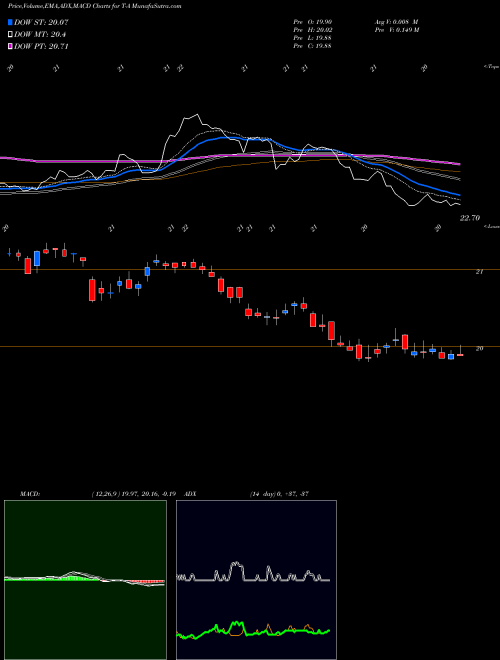Click the 21 price axis label
500x660 pixels.
pyautogui.click(x=479, y=272)
